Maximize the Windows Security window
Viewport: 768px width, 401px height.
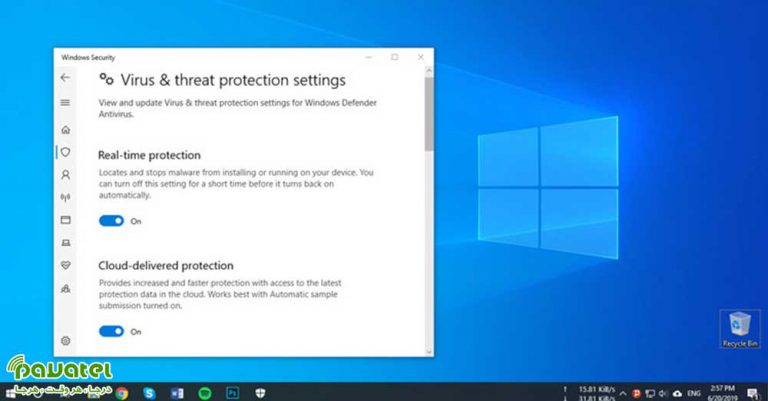395,57
